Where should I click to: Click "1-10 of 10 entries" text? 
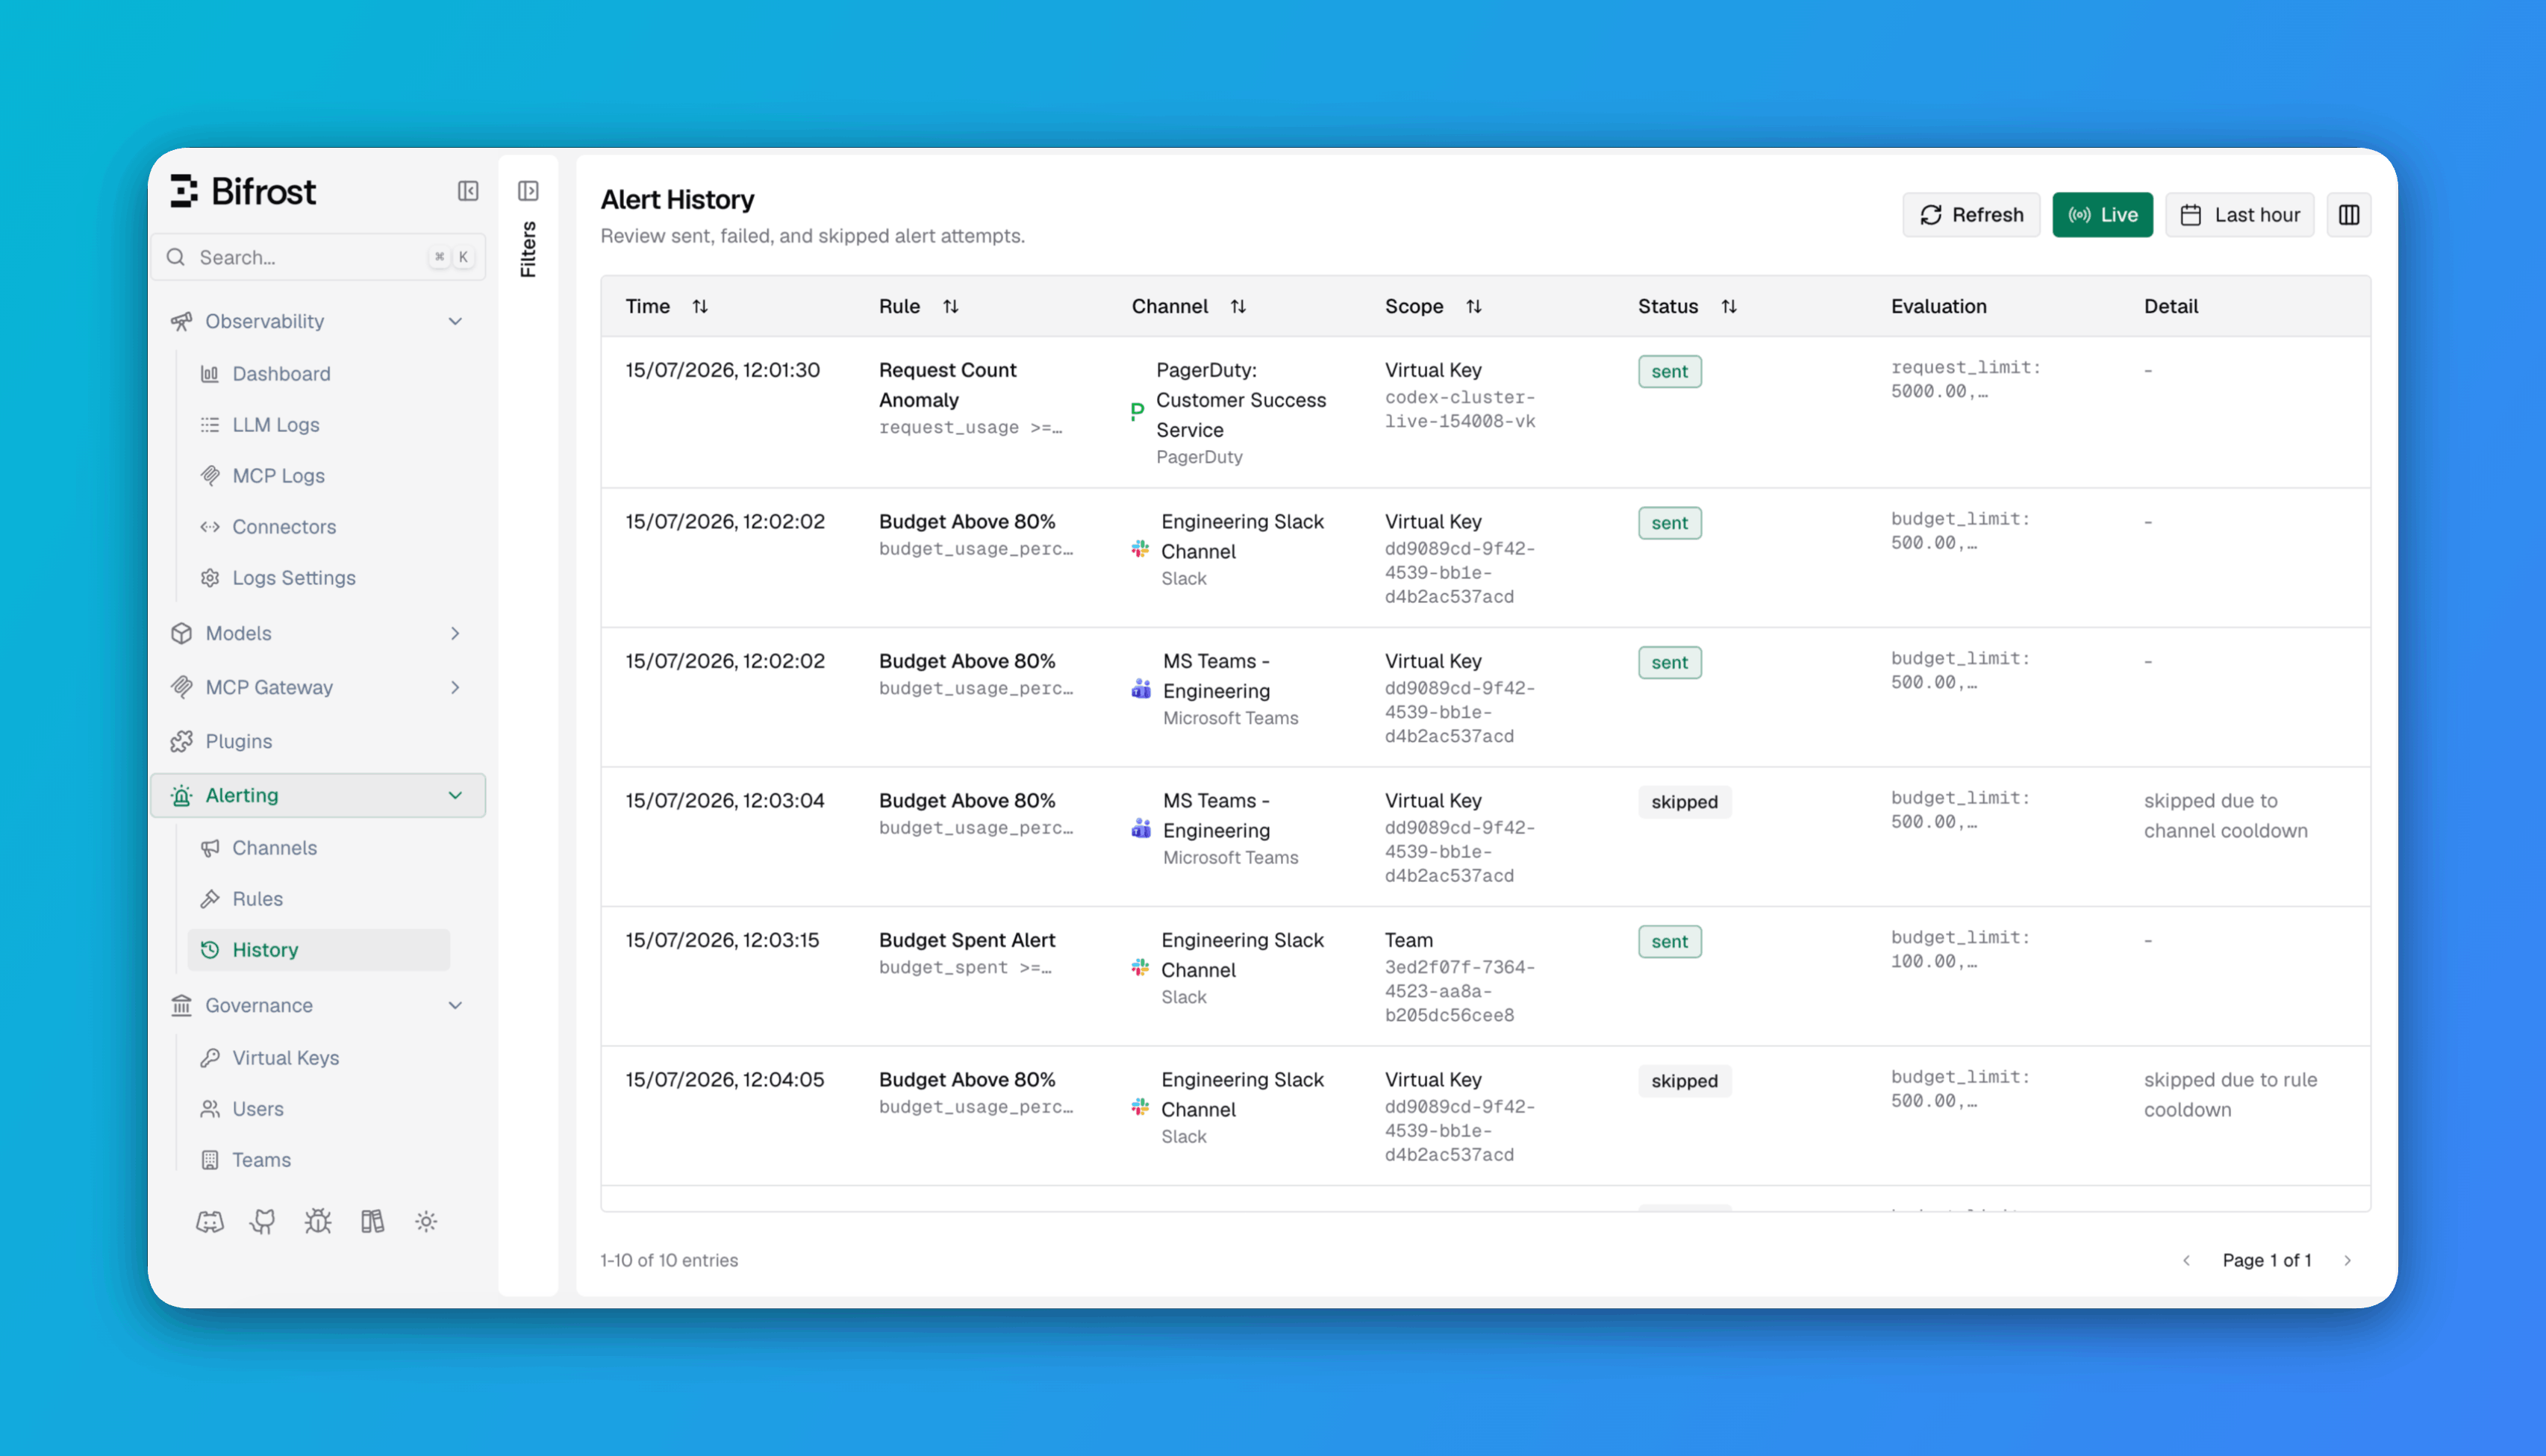coord(669,1260)
